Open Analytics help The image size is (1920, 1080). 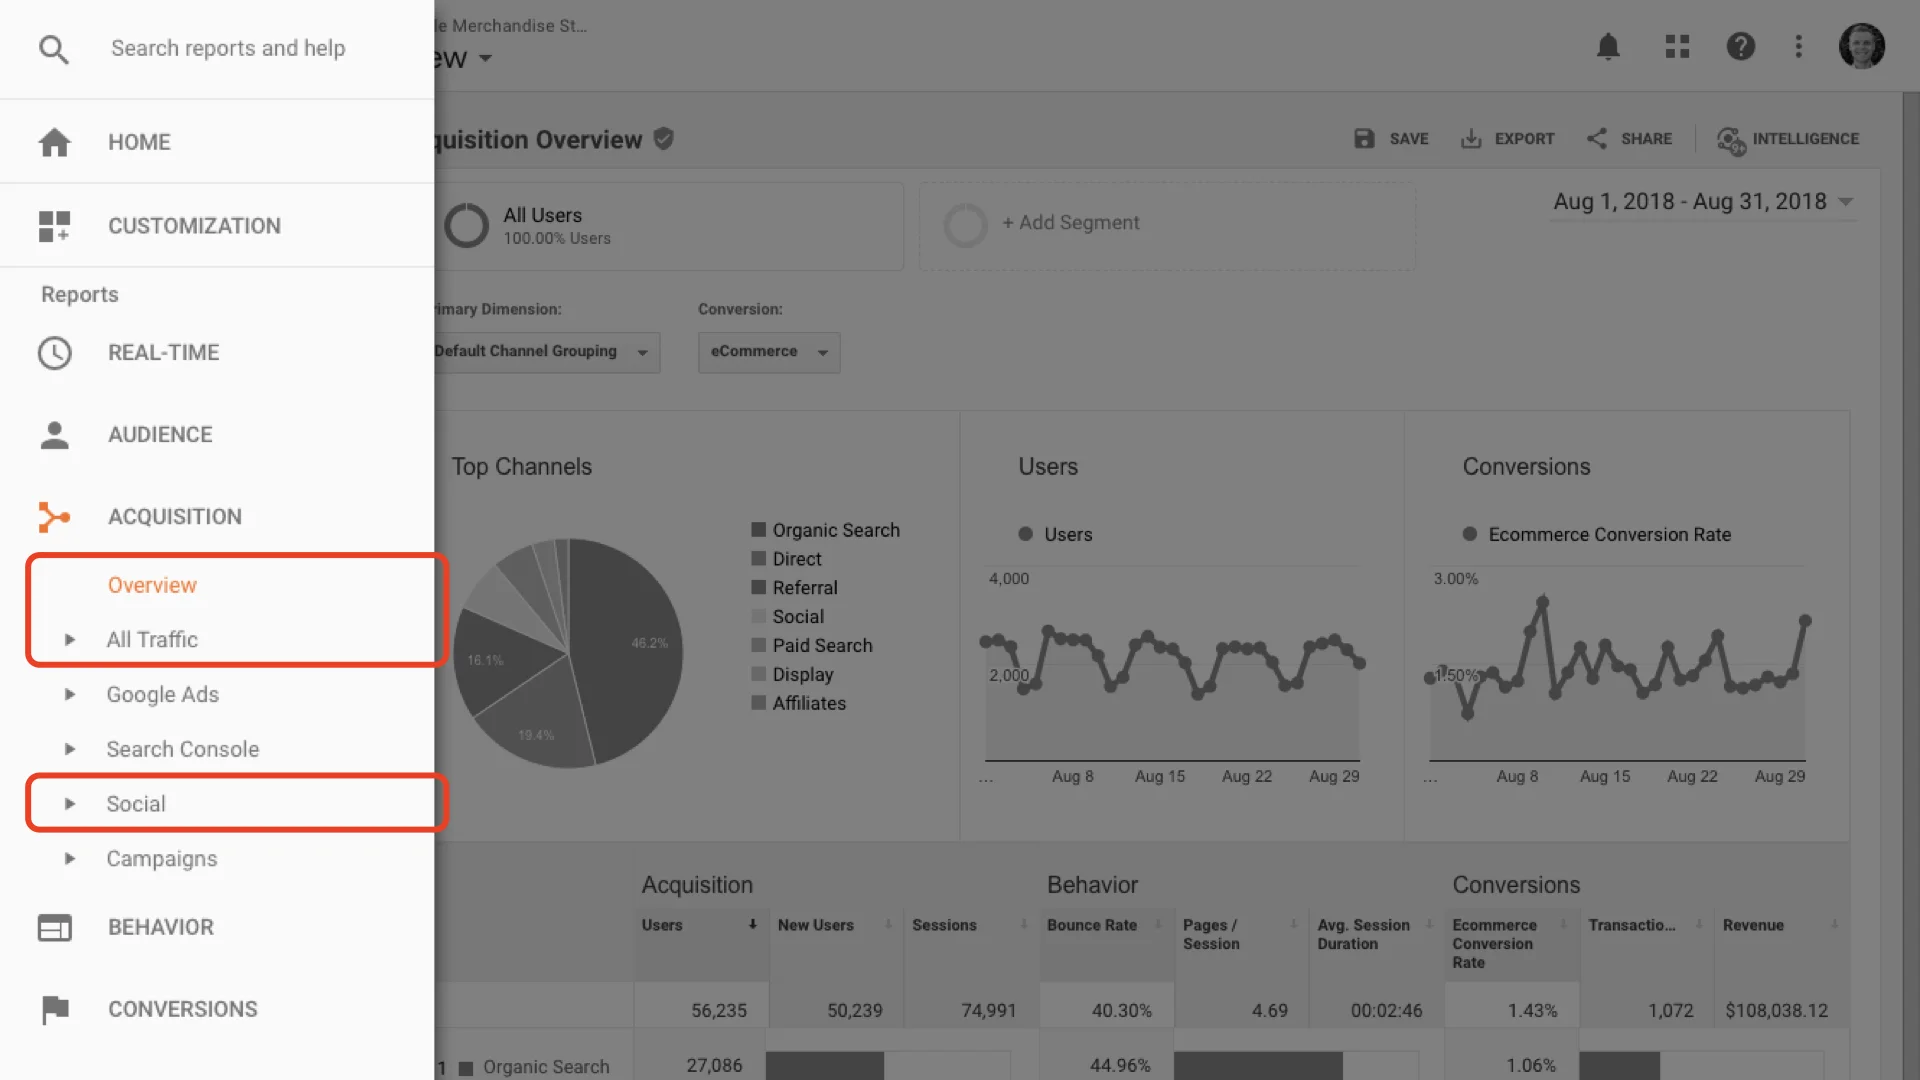[x=1741, y=46]
